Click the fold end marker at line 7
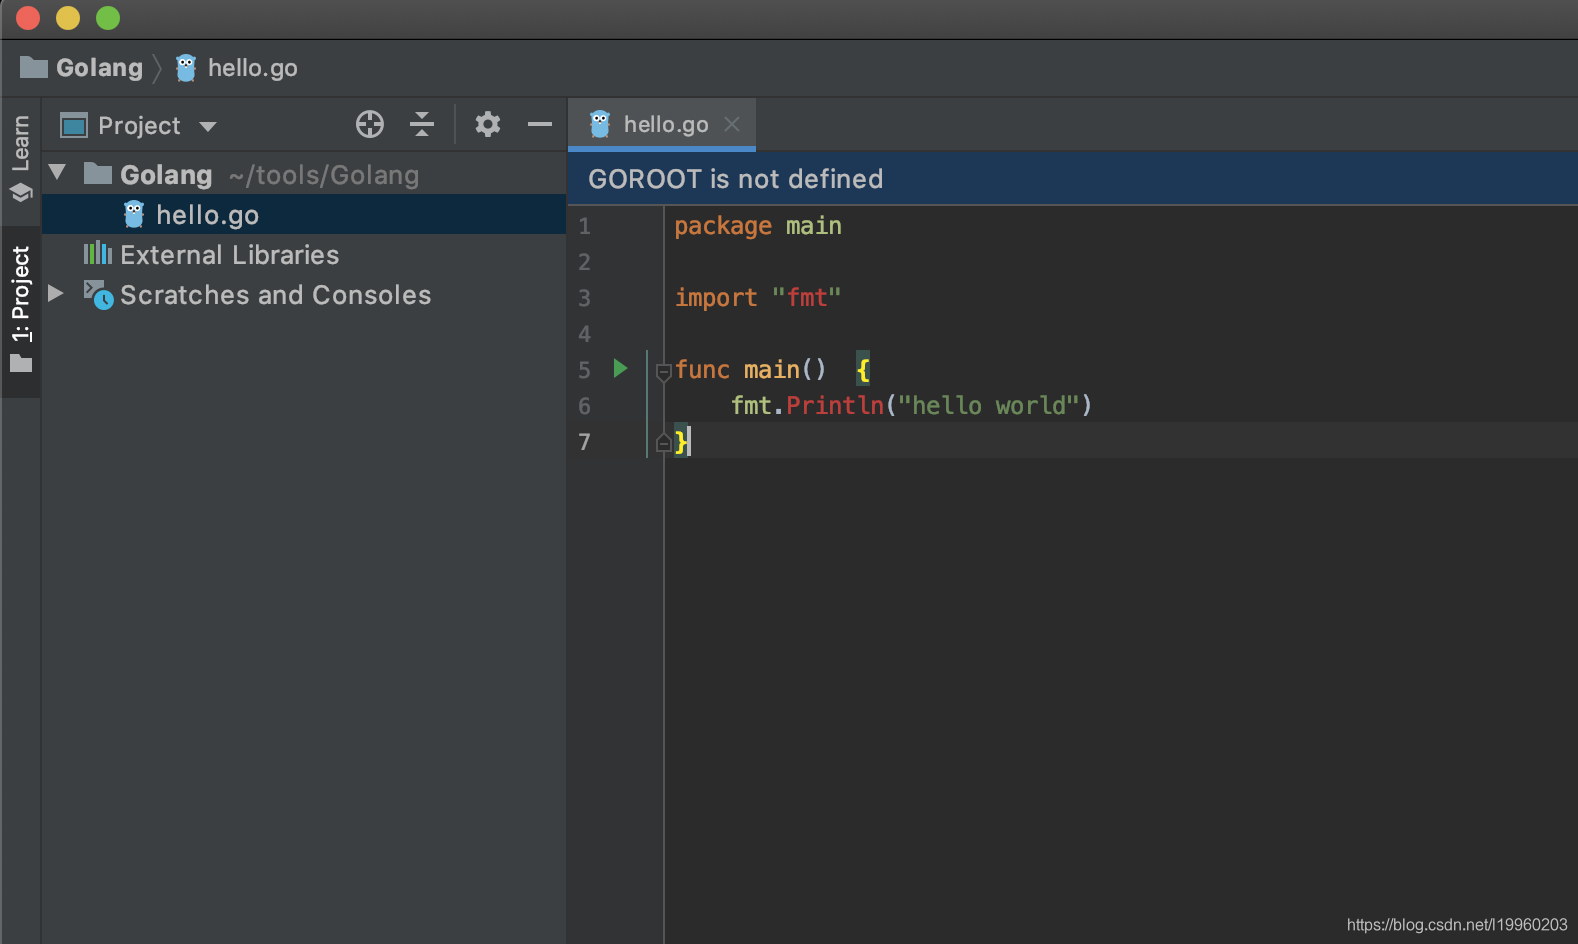The width and height of the screenshot is (1578, 944). [663, 442]
